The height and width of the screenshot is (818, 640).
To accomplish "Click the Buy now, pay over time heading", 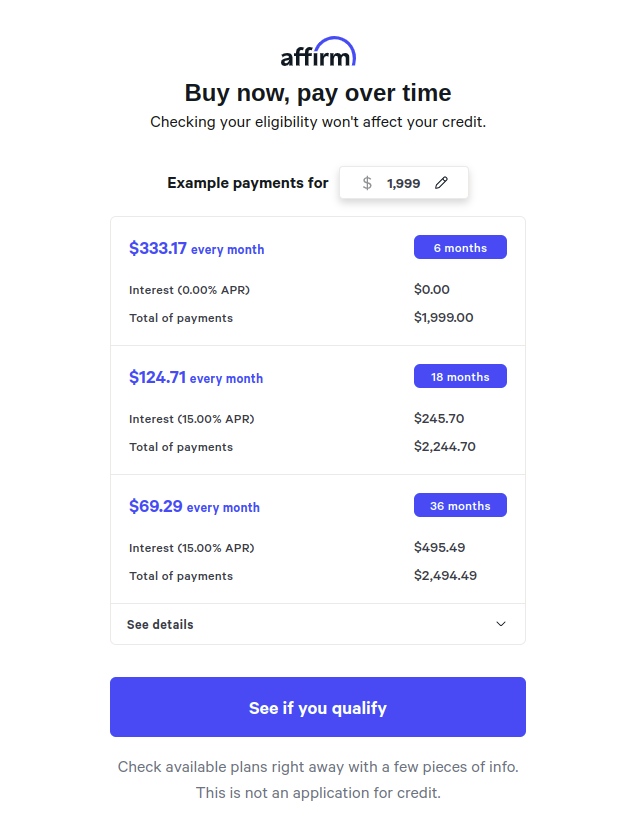I will point(318,93).
